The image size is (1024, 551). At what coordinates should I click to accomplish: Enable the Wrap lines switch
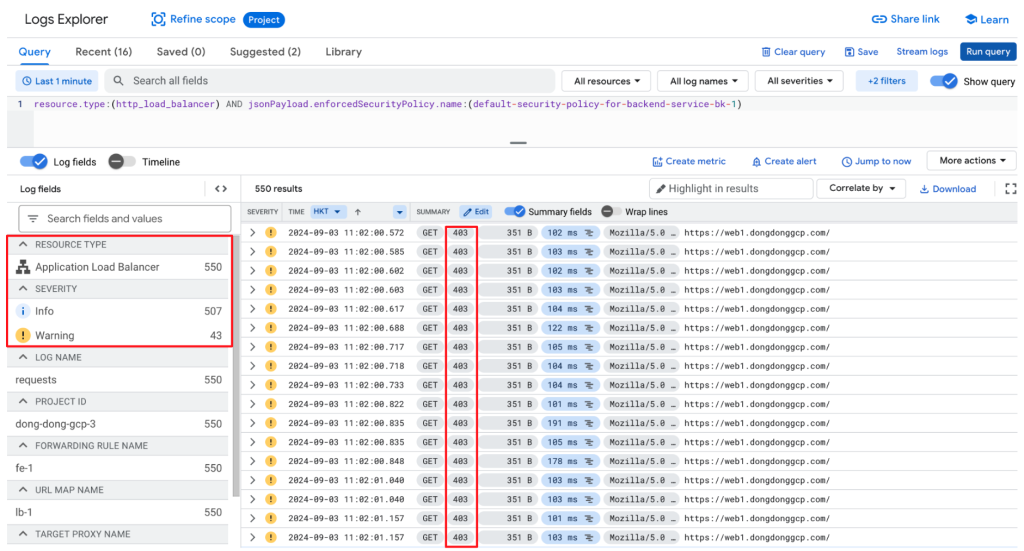611,212
